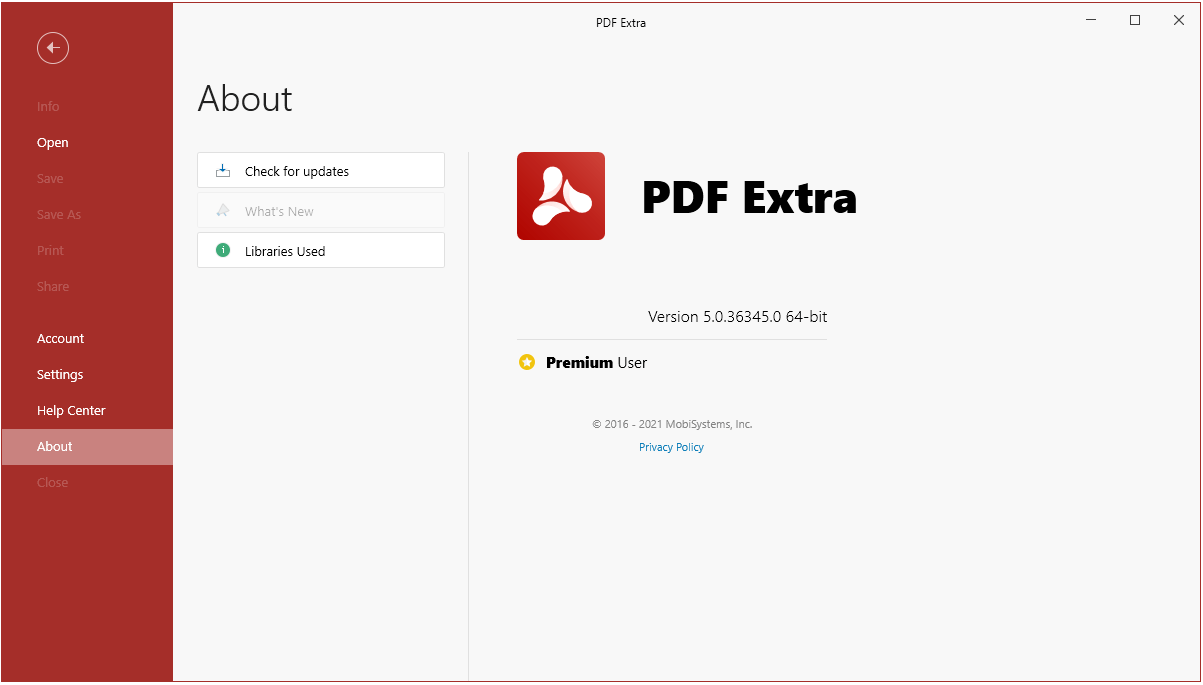Click the About page heading

point(245,98)
